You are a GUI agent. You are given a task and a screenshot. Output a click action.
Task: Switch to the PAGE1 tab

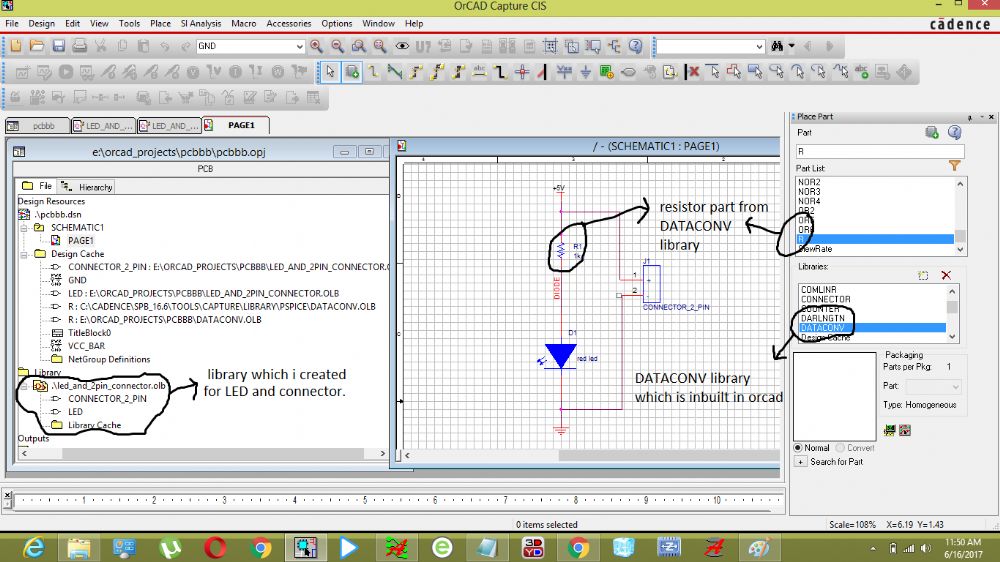point(236,125)
